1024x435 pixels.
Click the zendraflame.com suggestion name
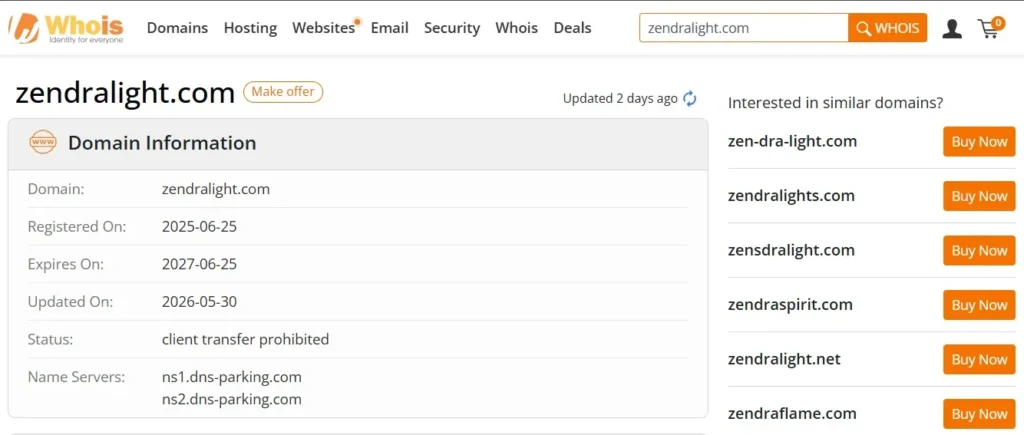(792, 413)
